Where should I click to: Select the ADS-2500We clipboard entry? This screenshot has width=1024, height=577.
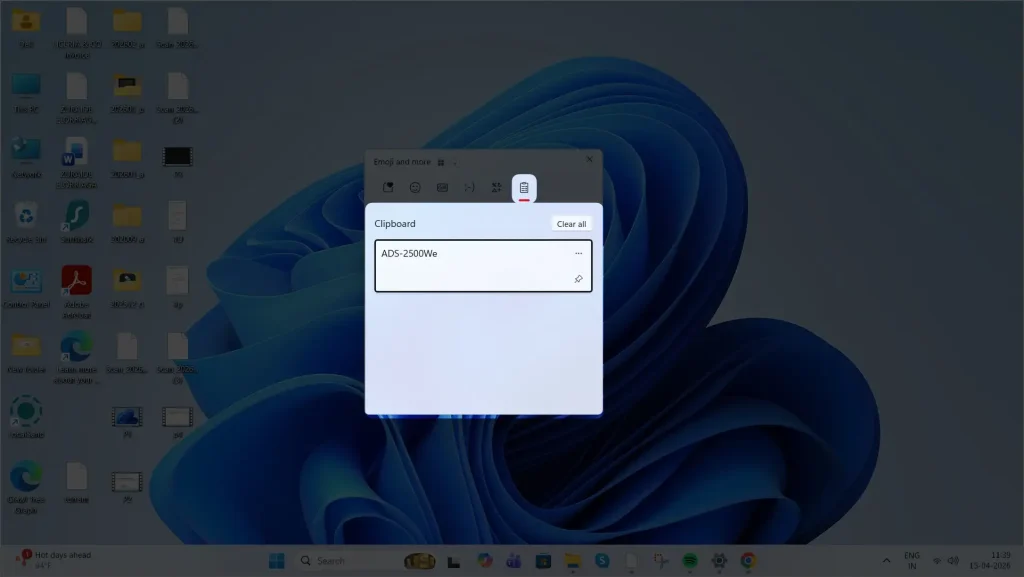pos(470,265)
